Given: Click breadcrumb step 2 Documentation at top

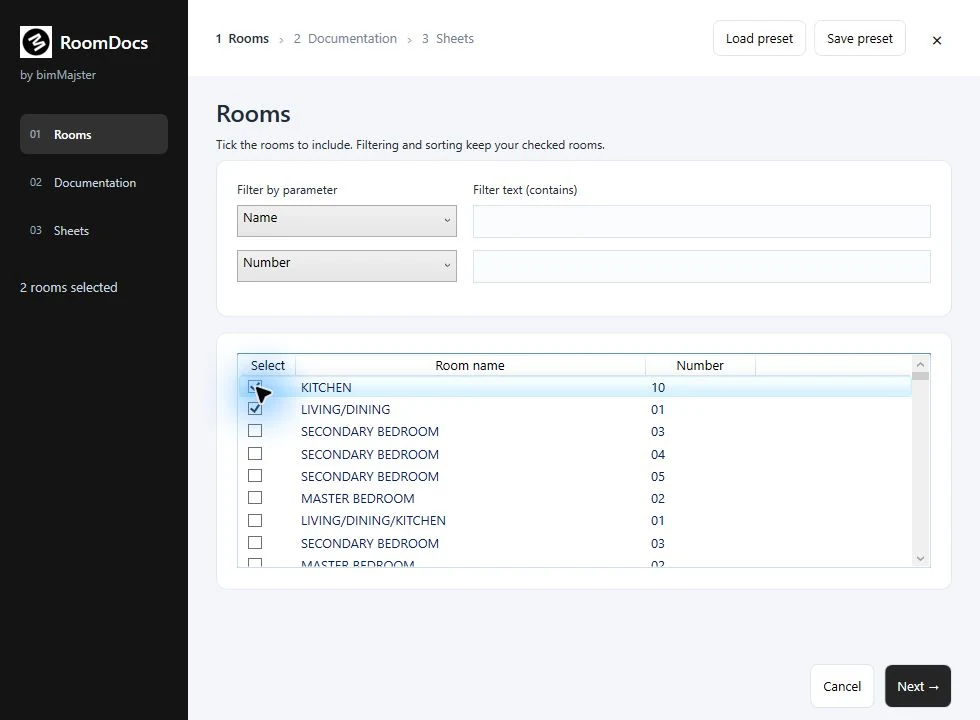Looking at the screenshot, I should tap(345, 39).
